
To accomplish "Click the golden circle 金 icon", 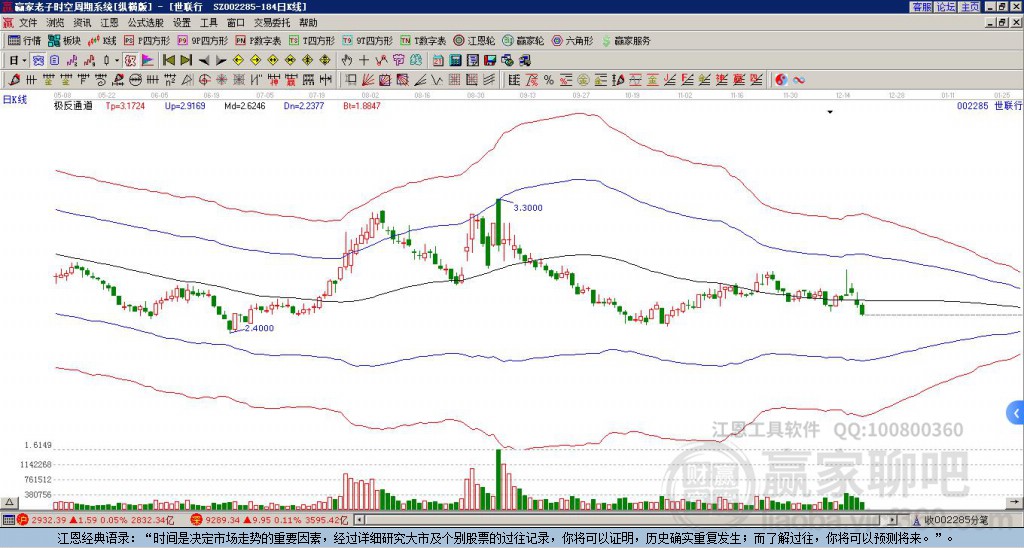I will (583, 80).
